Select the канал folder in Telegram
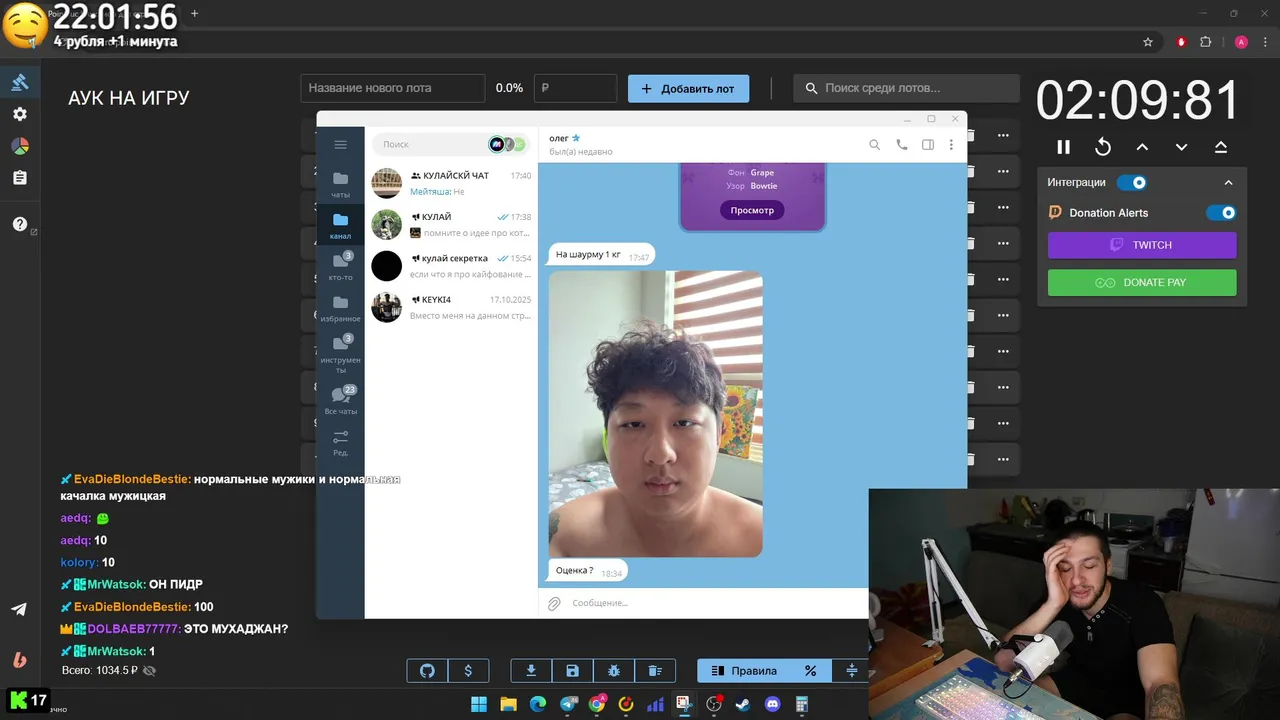This screenshot has width=1280, height=720. (340, 226)
